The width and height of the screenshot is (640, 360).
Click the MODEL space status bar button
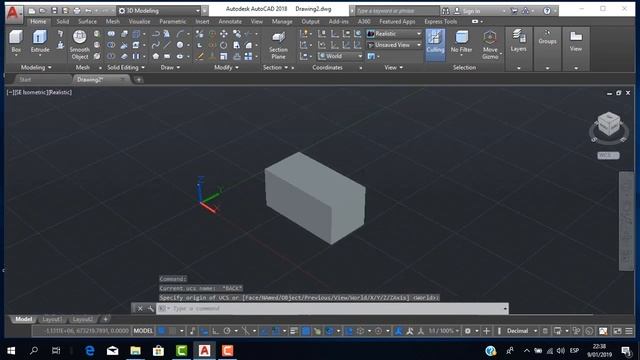click(x=143, y=331)
